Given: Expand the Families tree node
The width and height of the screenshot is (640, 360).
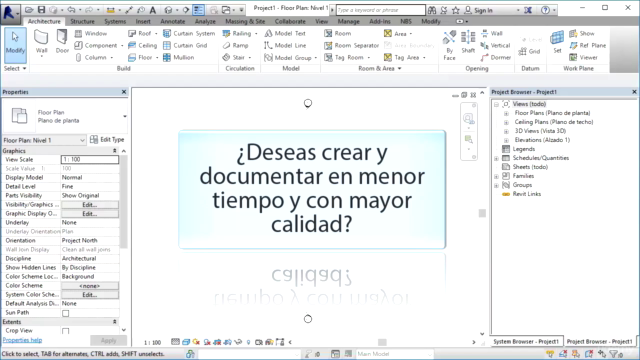Looking at the screenshot, I should (x=496, y=176).
